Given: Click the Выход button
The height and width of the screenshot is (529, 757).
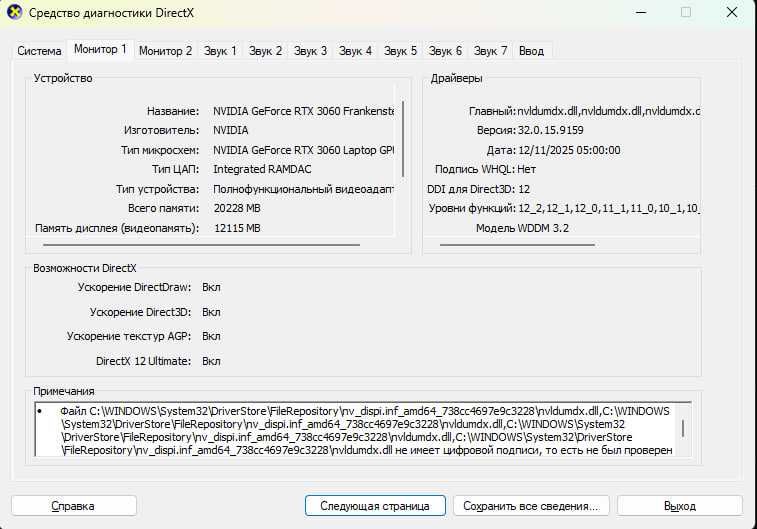Looking at the screenshot, I should 680,506.
